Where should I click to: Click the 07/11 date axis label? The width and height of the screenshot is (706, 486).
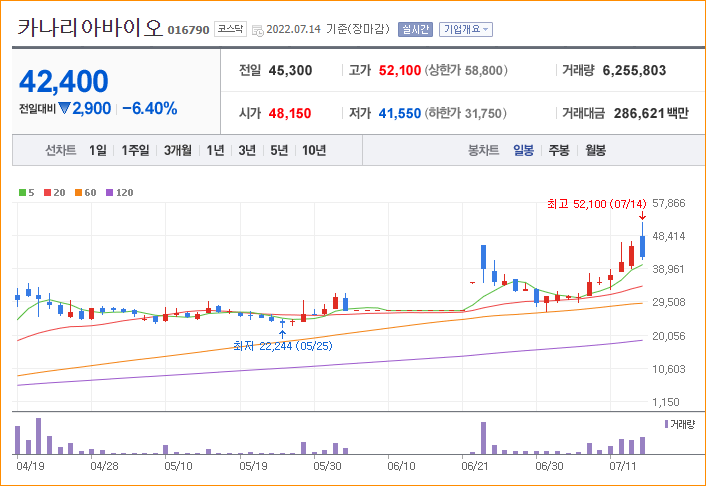pyautogui.click(x=623, y=466)
